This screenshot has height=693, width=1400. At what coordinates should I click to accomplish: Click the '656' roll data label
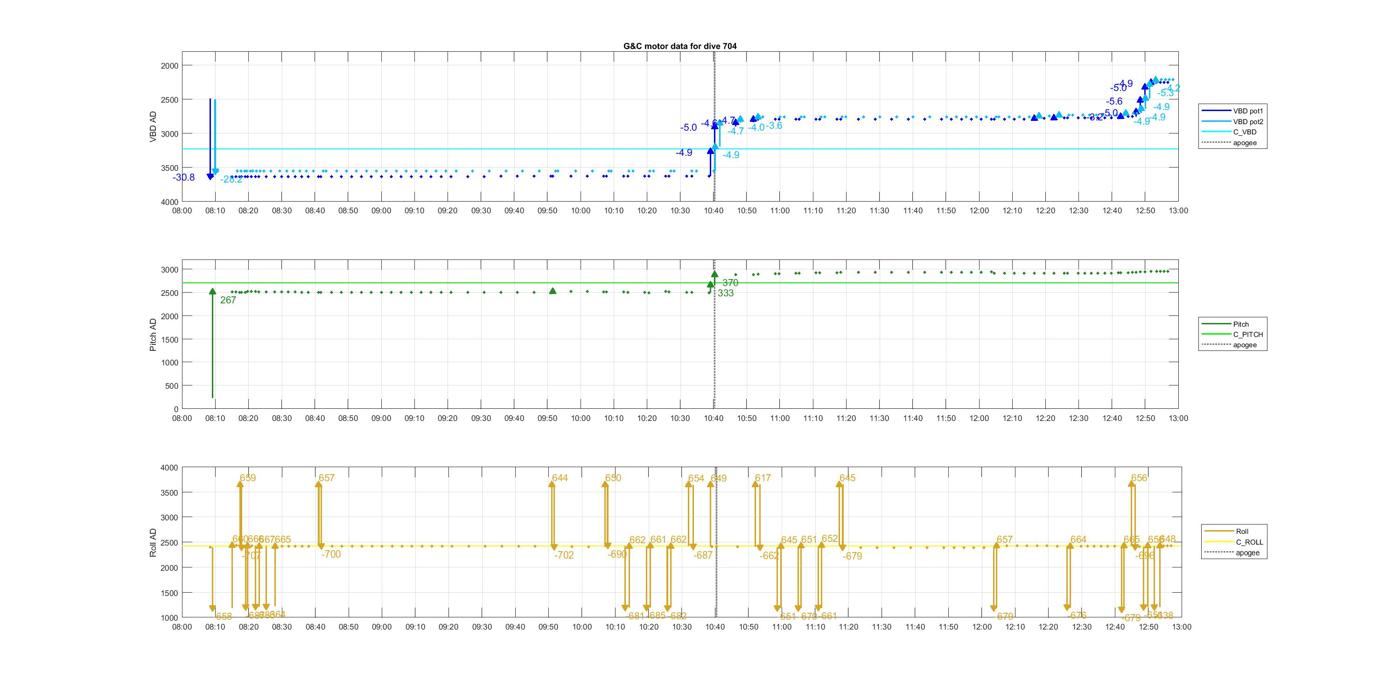coord(1139,478)
